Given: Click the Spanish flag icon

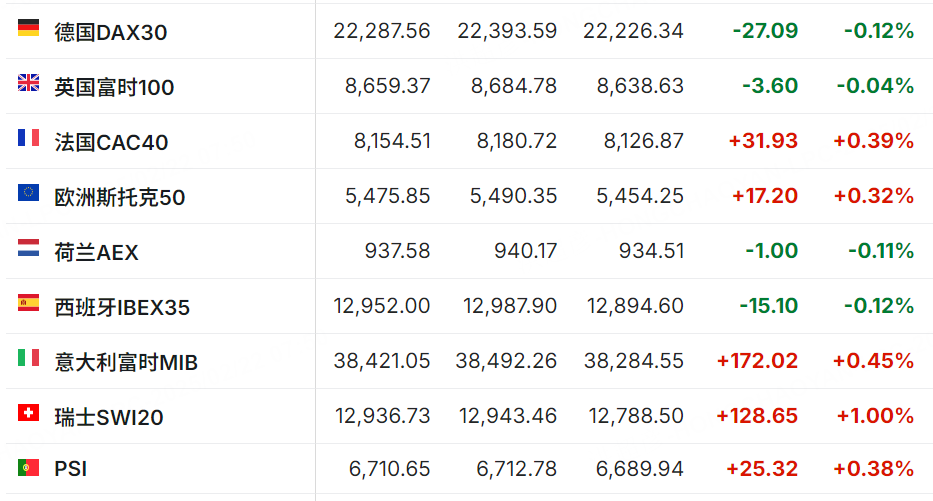Looking at the screenshot, I should point(28,303).
